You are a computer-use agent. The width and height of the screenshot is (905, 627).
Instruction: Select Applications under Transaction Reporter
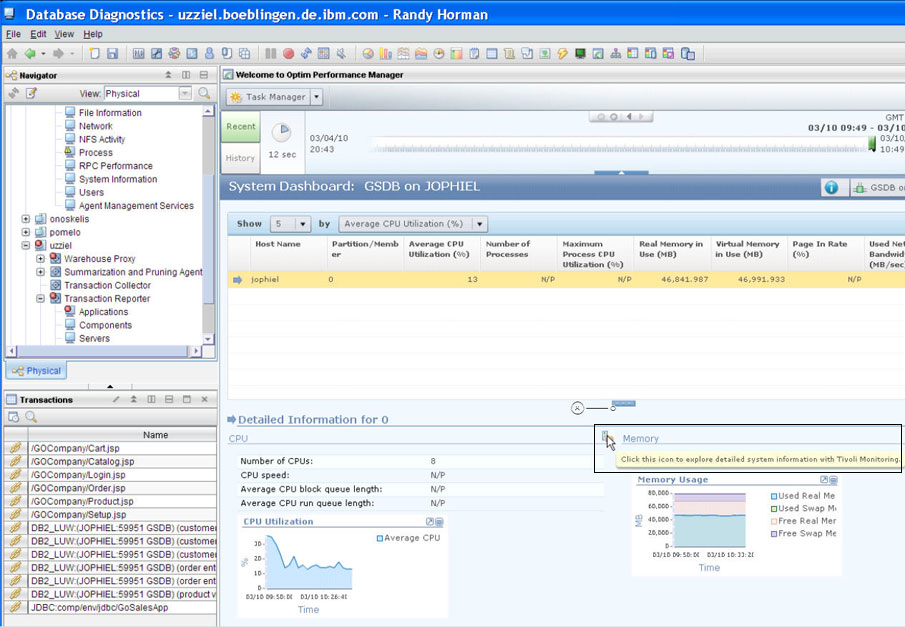coord(103,312)
